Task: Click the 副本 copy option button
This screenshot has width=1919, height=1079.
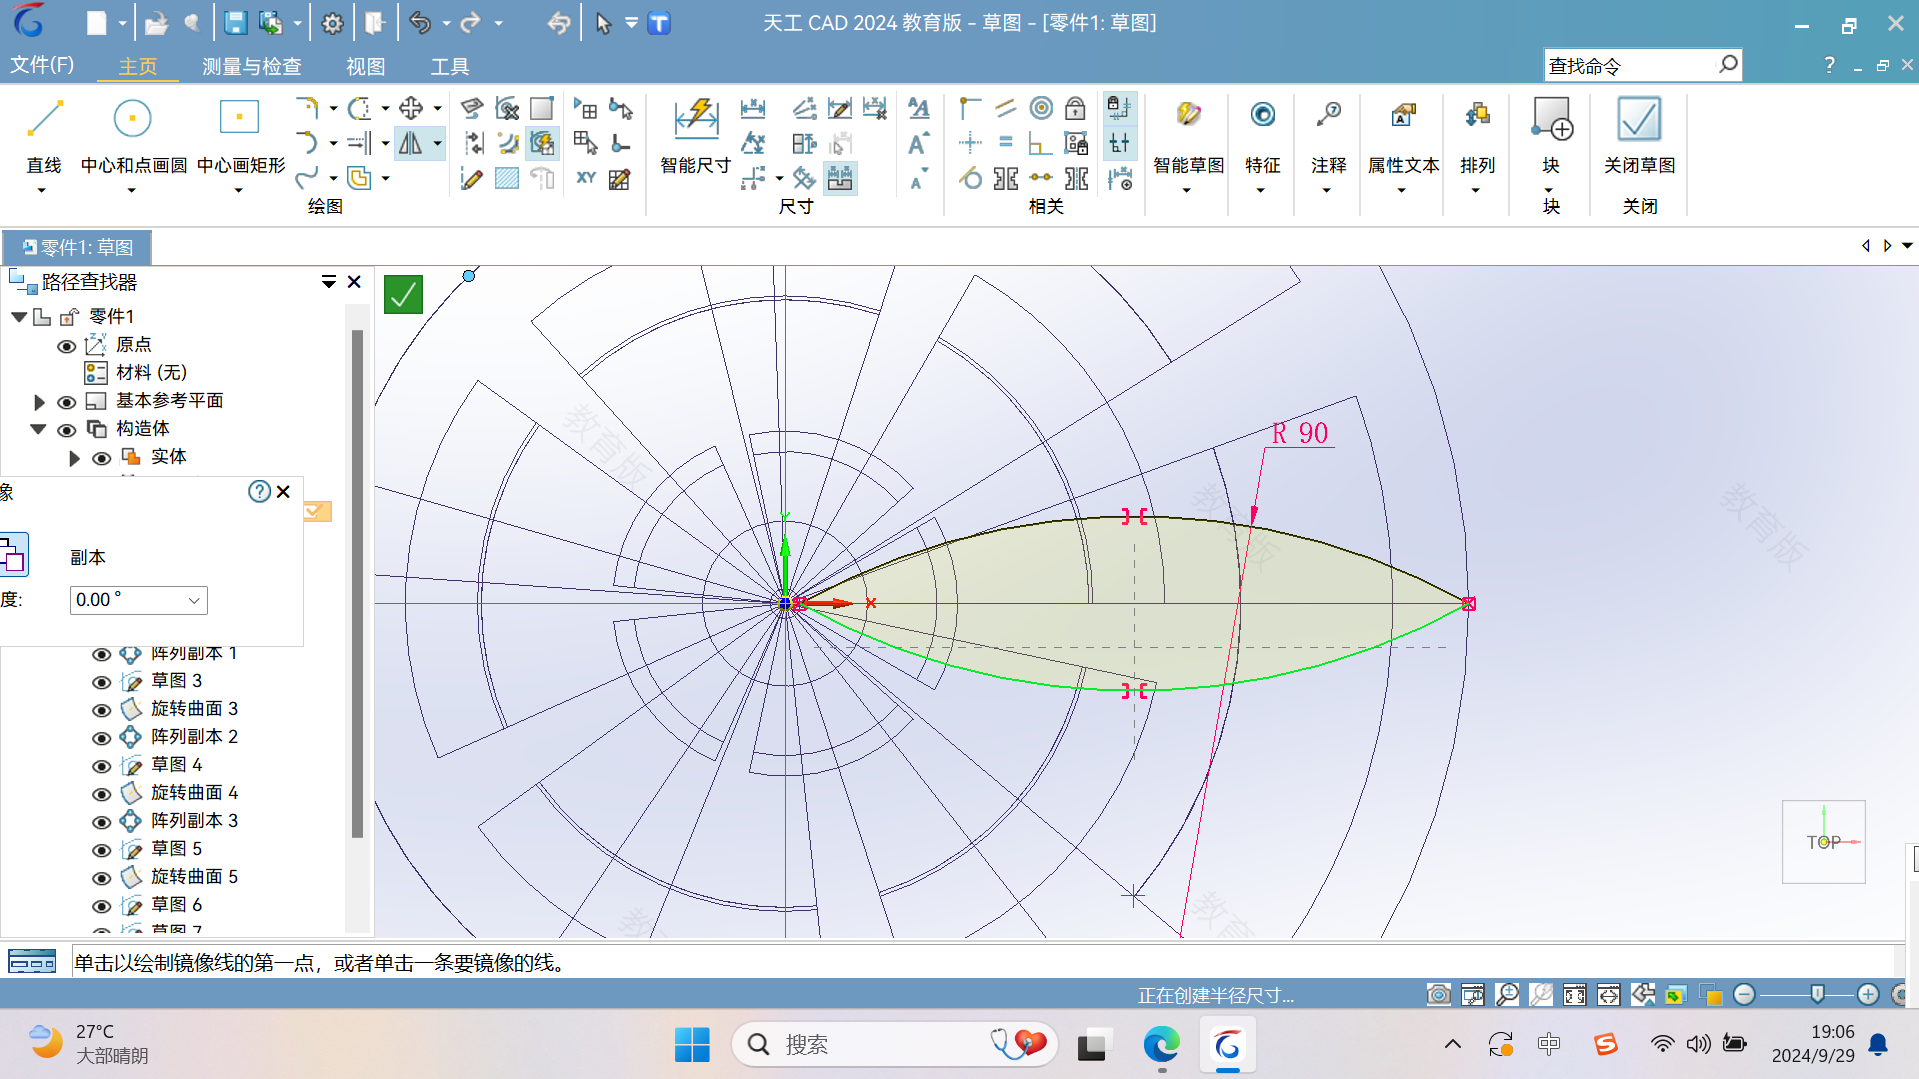Action: [13, 555]
